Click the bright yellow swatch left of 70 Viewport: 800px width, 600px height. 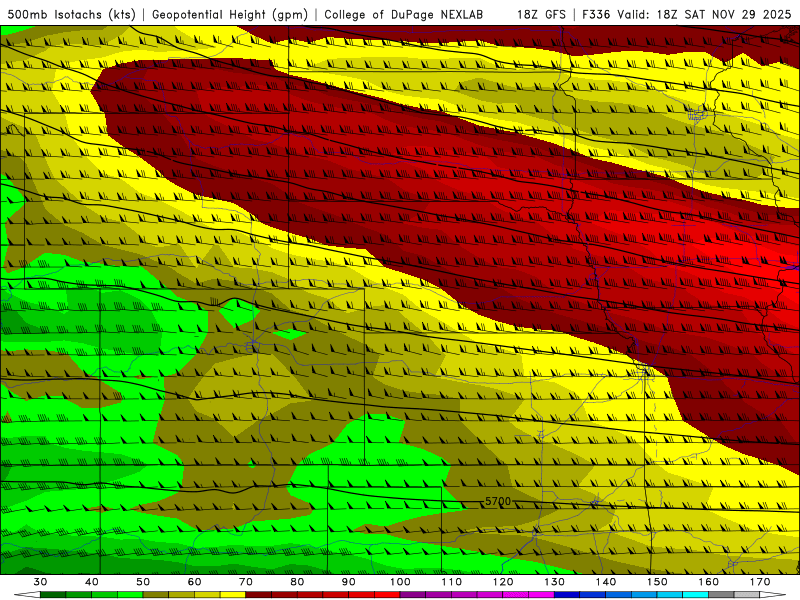pyautogui.click(x=233, y=594)
